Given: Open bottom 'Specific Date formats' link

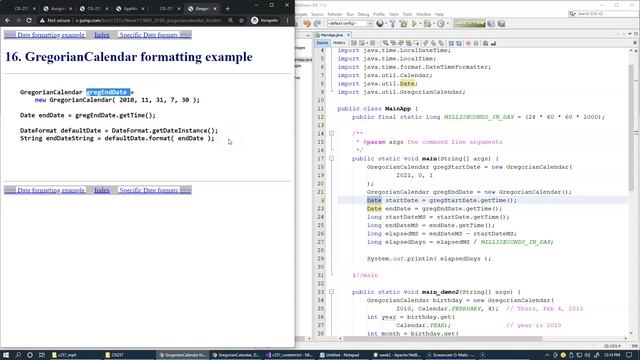Looking at the screenshot, I should (x=149, y=190).
